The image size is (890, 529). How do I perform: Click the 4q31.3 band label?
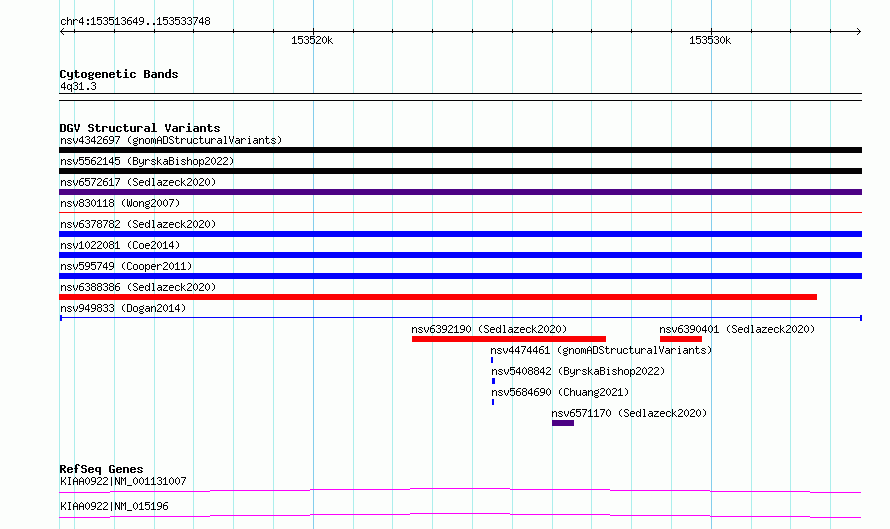coord(78,86)
